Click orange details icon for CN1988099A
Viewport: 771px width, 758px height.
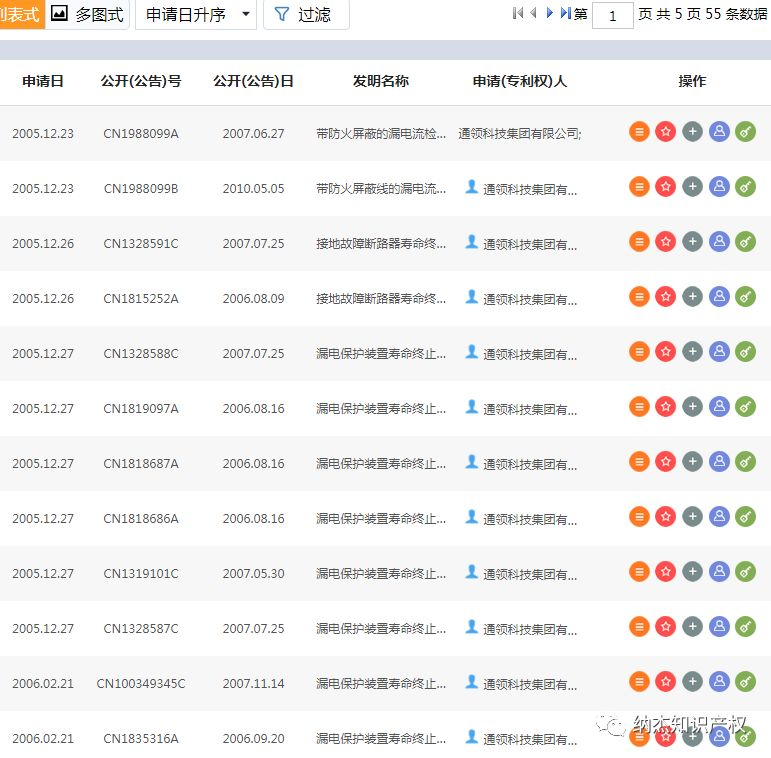pyautogui.click(x=639, y=132)
